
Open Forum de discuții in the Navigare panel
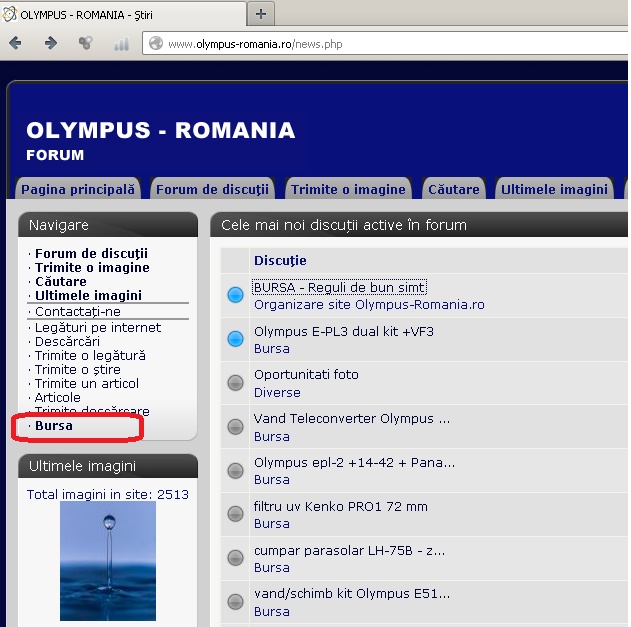tap(91, 254)
